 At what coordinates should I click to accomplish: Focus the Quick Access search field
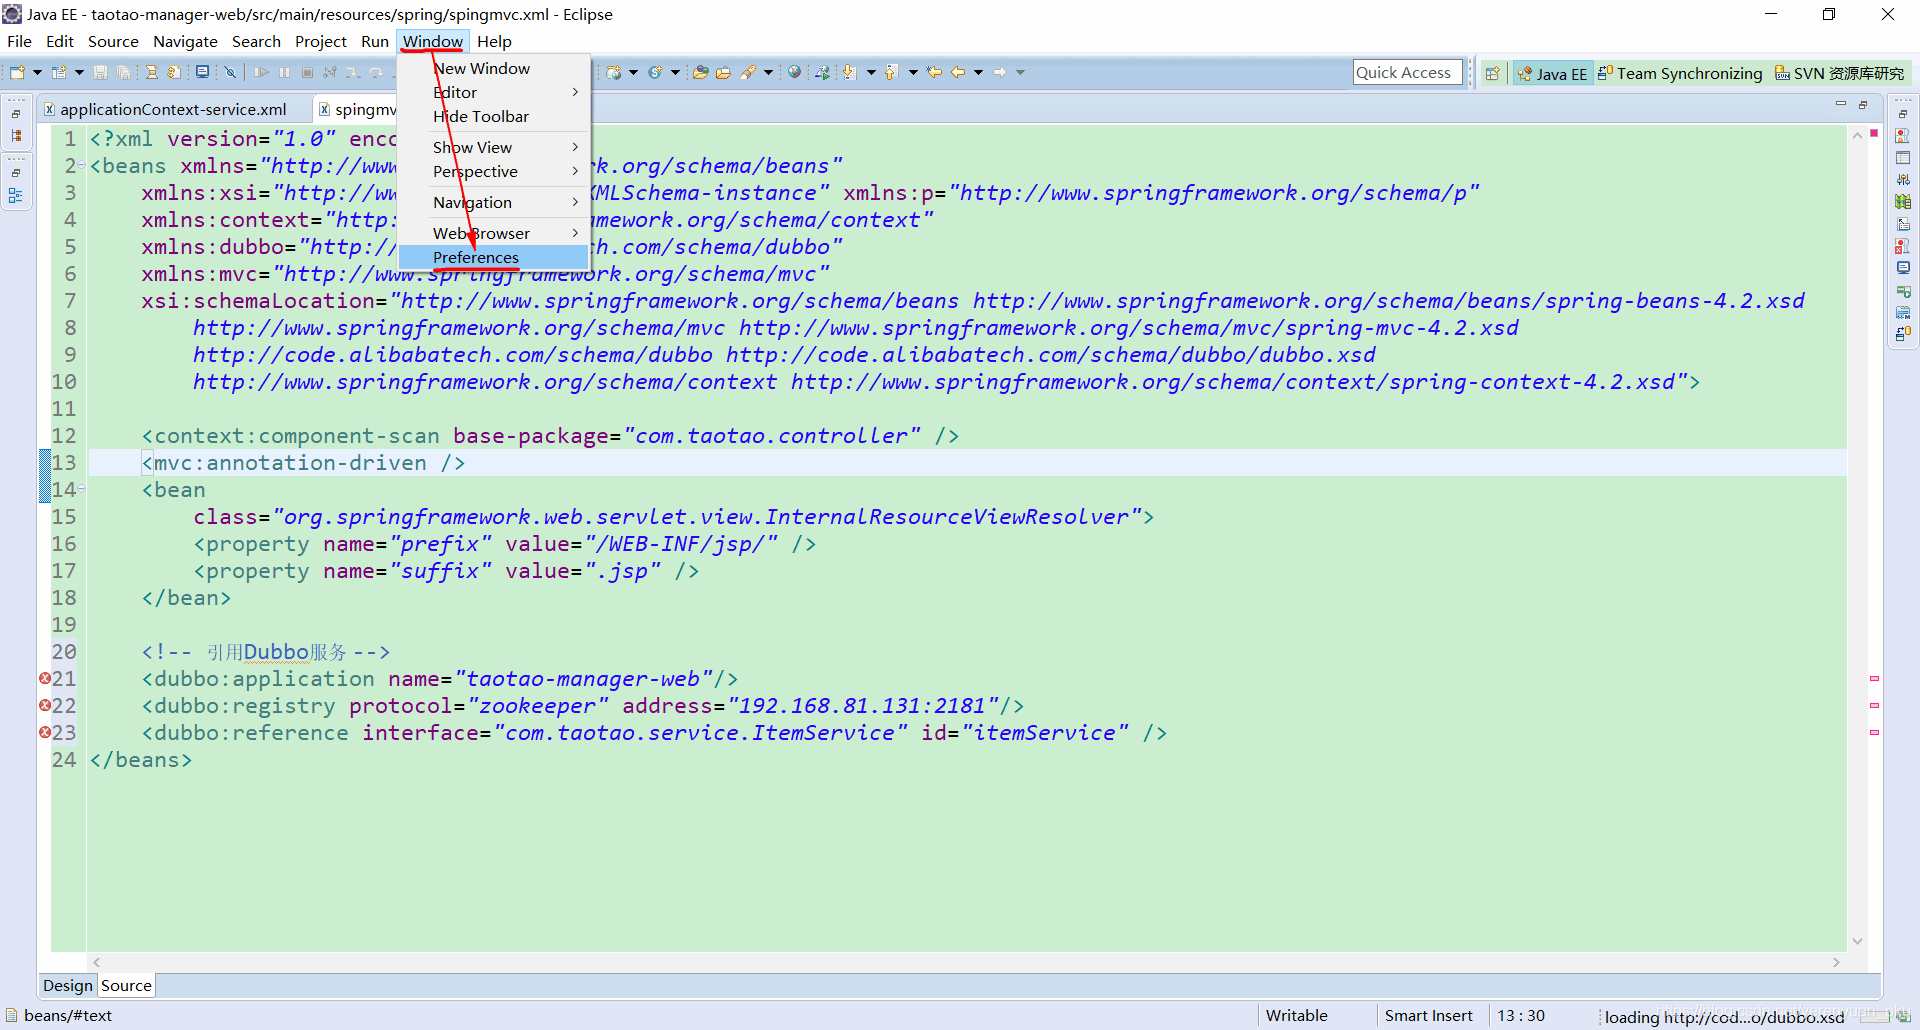pos(1407,72)
